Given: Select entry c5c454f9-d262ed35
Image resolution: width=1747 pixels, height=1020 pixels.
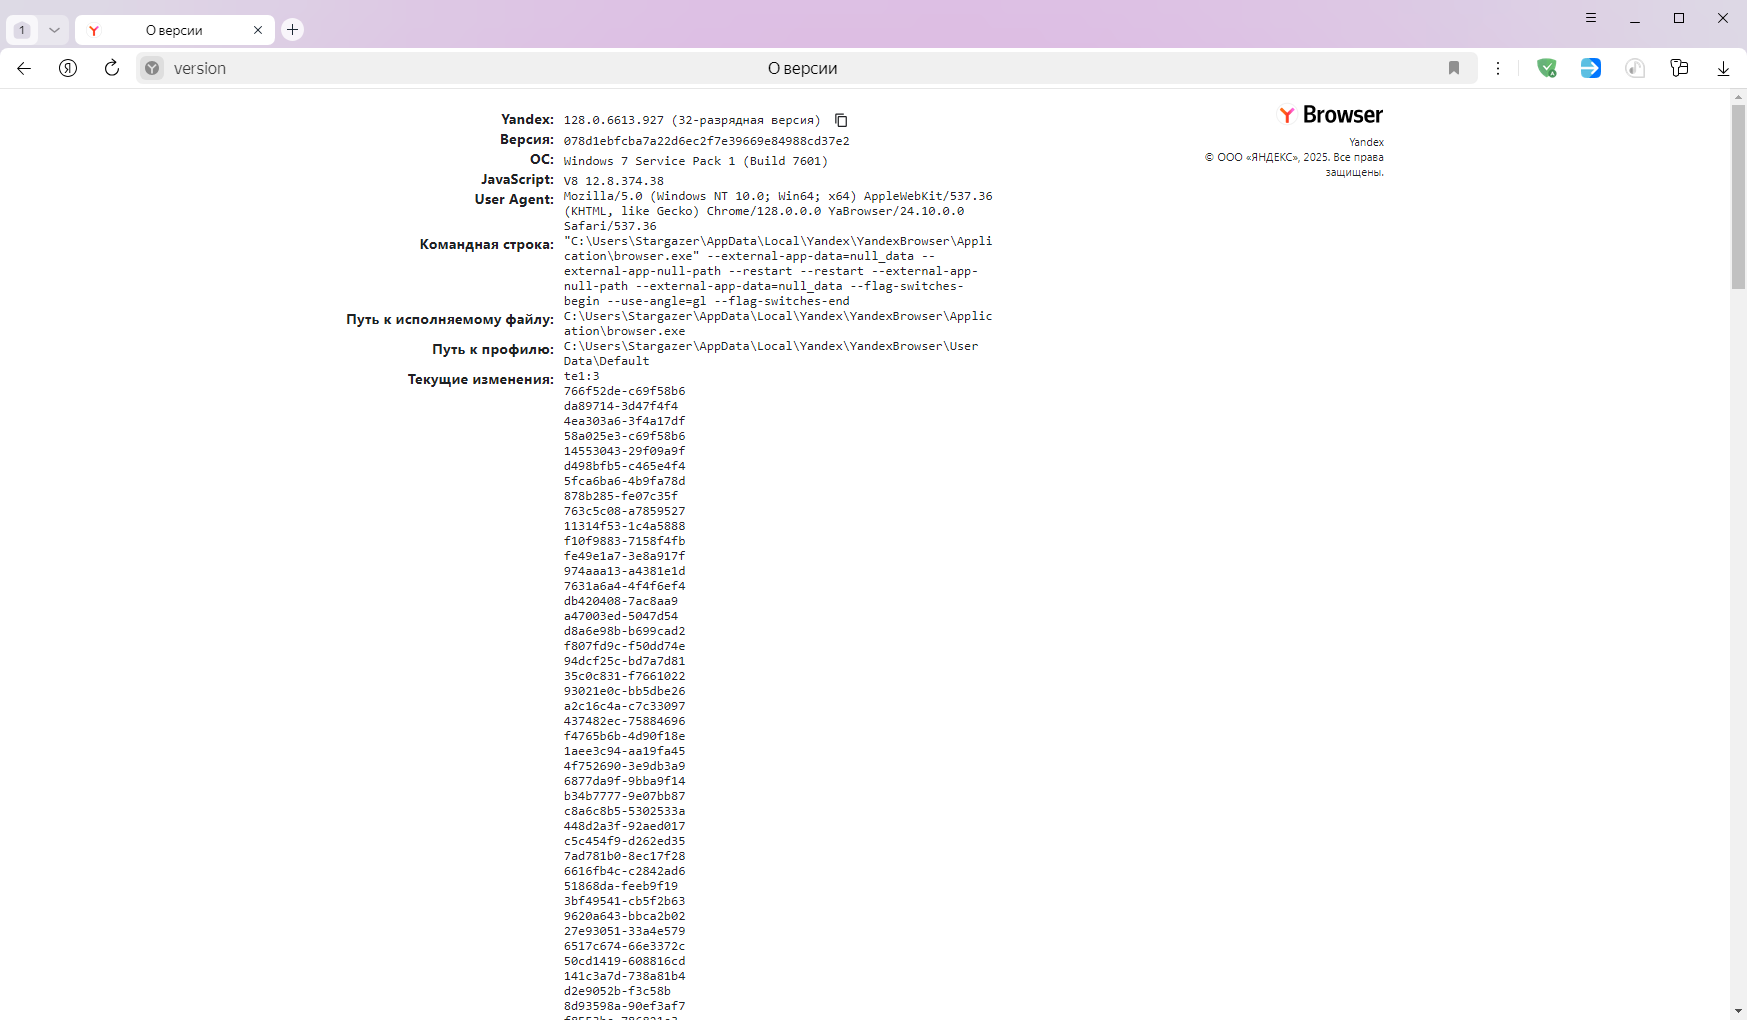Looking at the screenshot, I should point(624,841).
